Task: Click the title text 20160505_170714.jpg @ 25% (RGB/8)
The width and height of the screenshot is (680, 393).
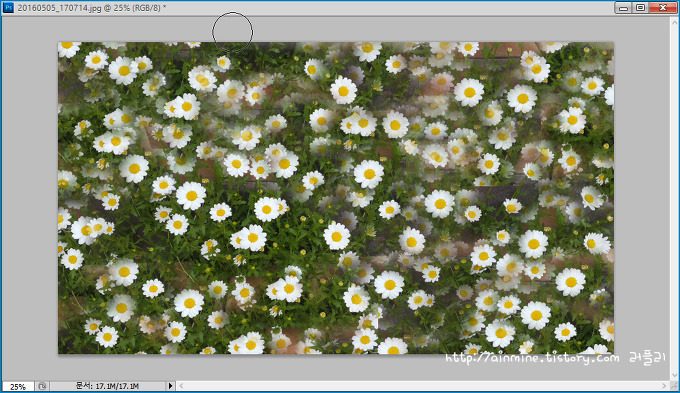Action: tap(92, 7)
